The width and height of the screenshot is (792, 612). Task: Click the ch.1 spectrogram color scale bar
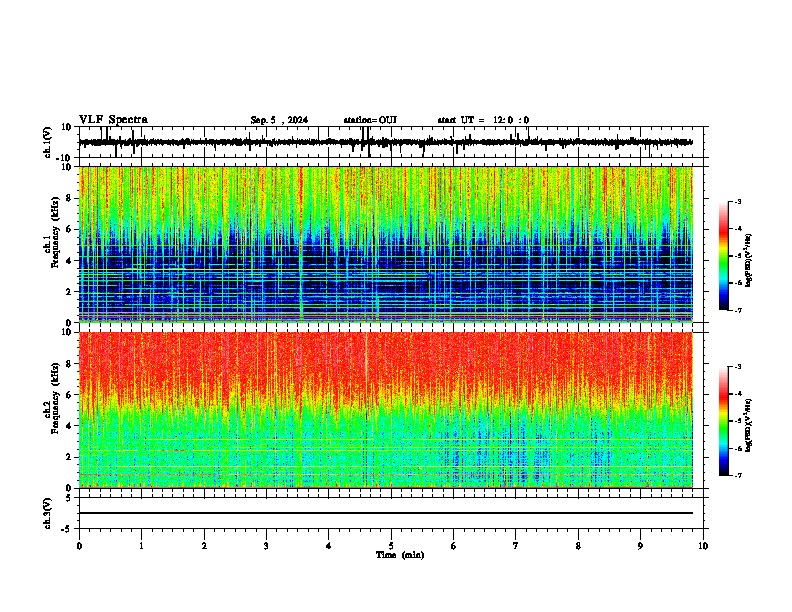point(723,256)
